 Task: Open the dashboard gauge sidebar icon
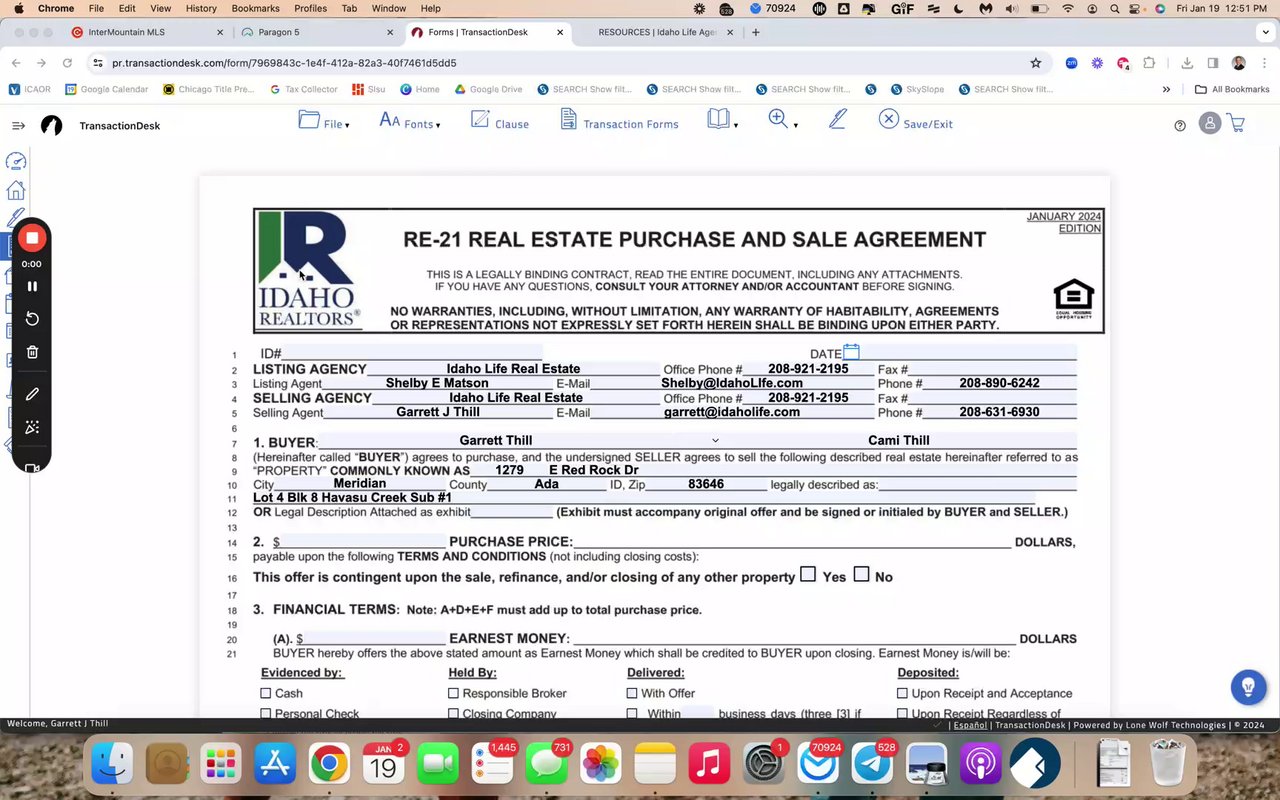click(x=16, y=161)
